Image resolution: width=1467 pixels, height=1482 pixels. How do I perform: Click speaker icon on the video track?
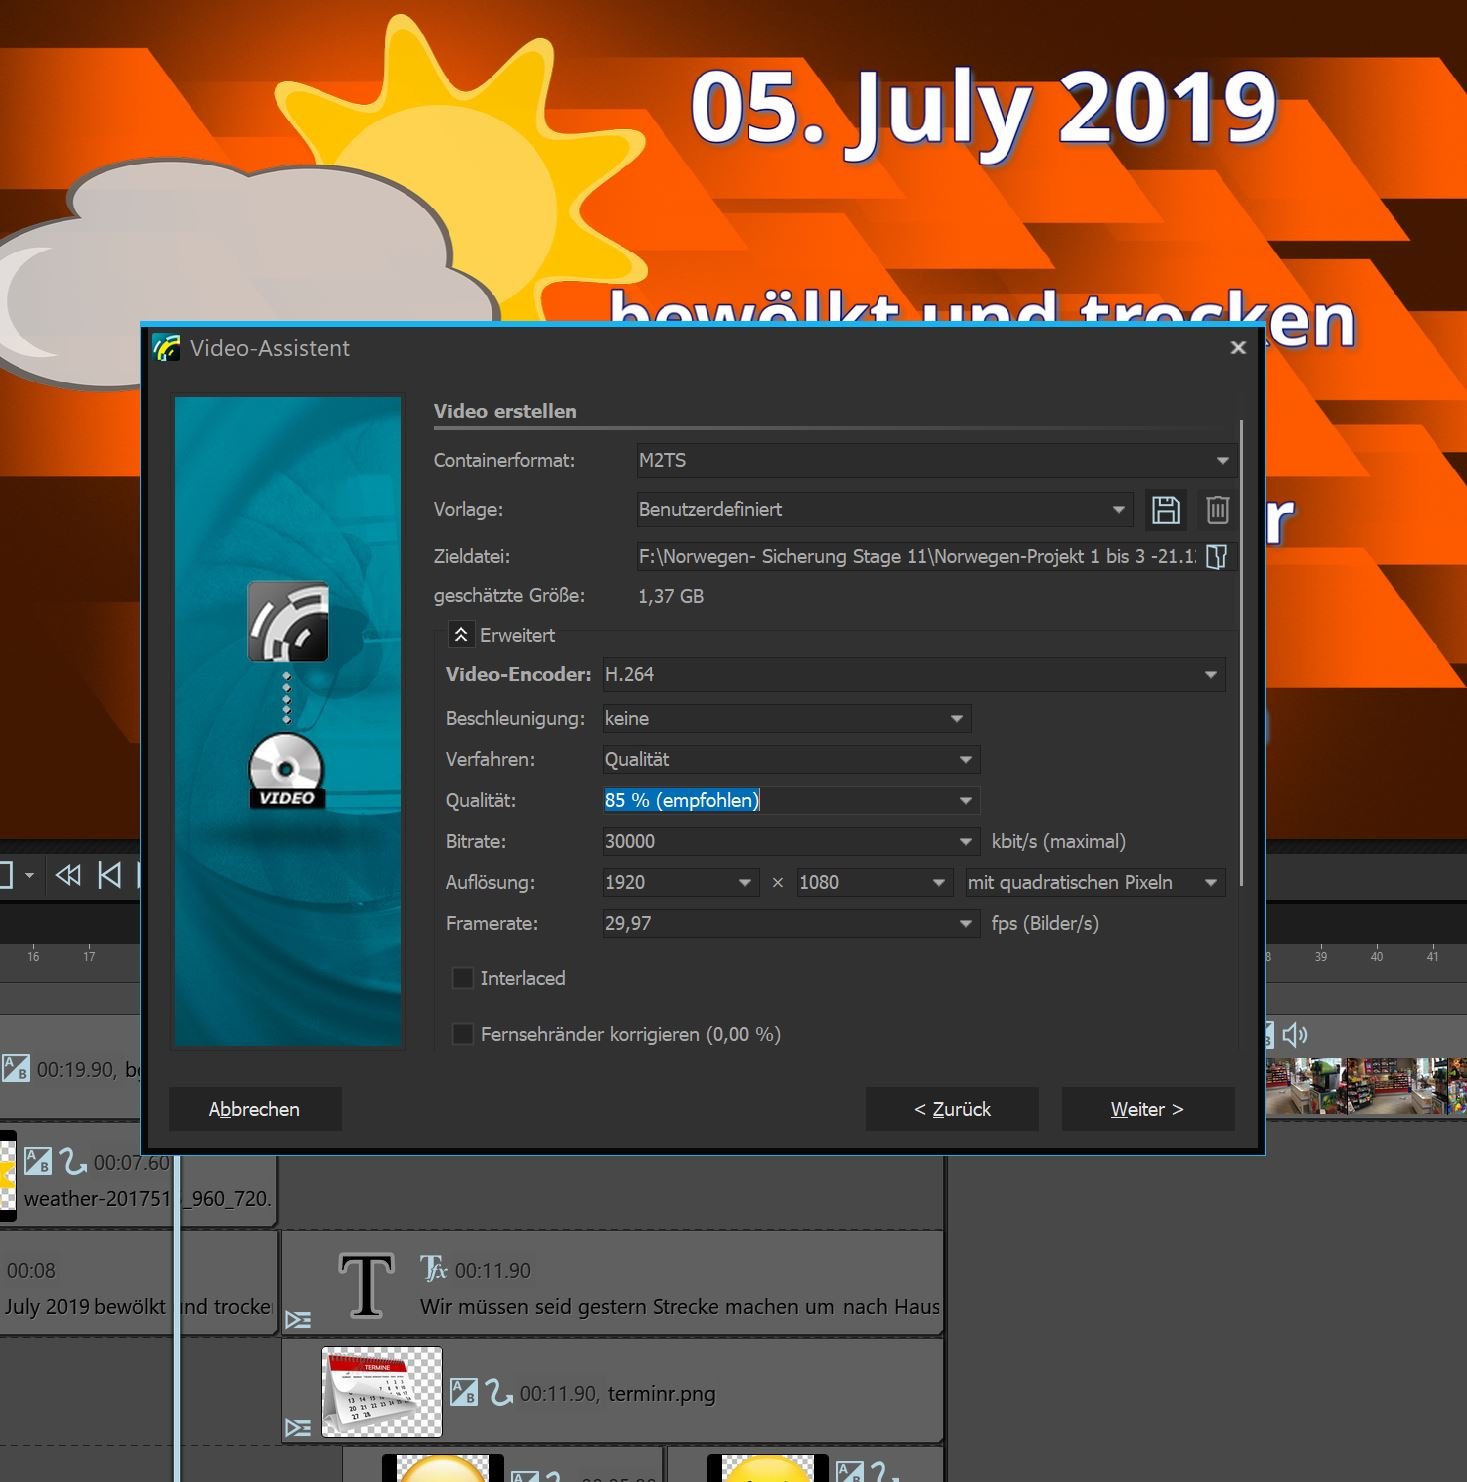point(1295,1034)
